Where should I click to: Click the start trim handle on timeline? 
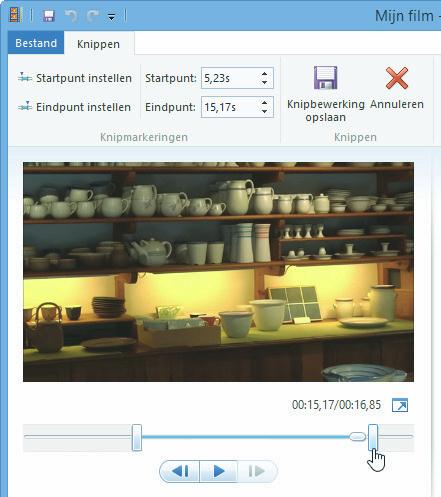137,437
